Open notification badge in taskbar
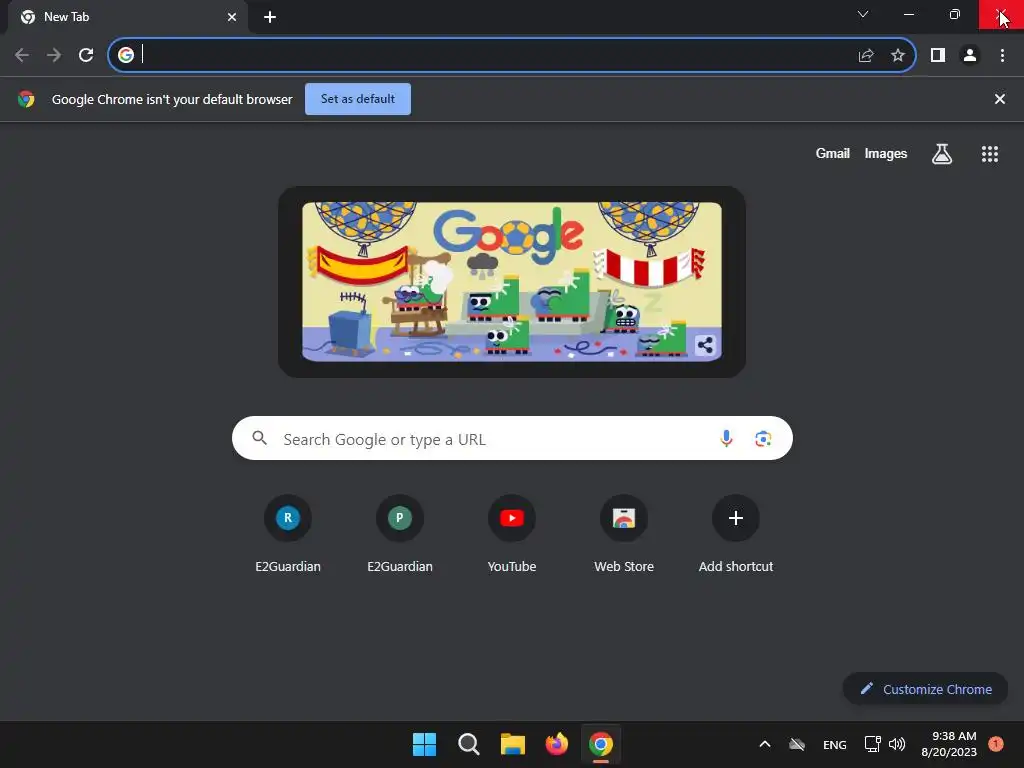Image resolution: width=1024 pixels, height=768 pixels. (x=996, y=743)
